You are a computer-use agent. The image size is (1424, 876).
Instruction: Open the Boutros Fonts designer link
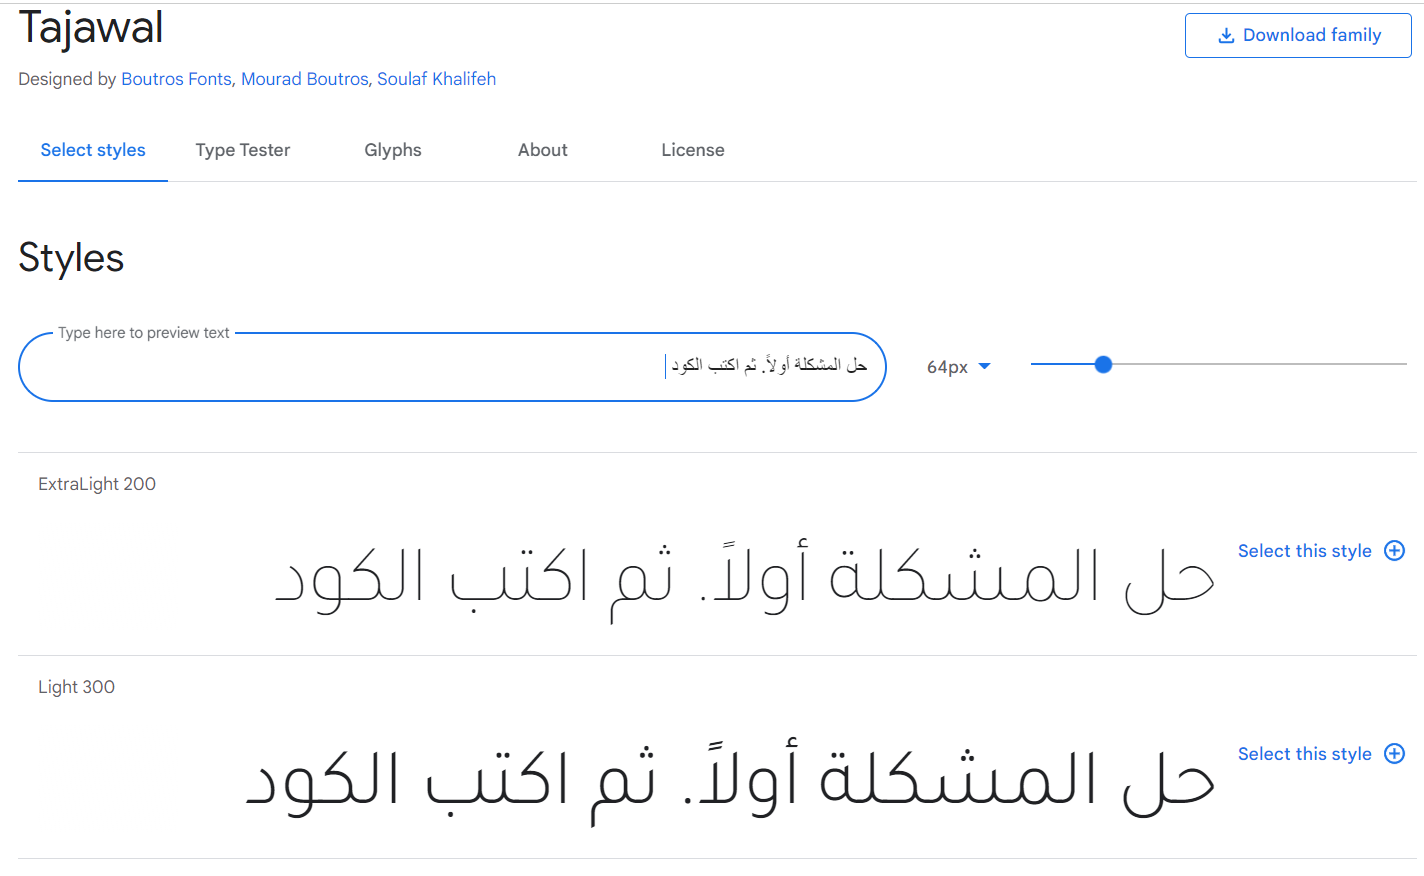[x=176, y=79]
